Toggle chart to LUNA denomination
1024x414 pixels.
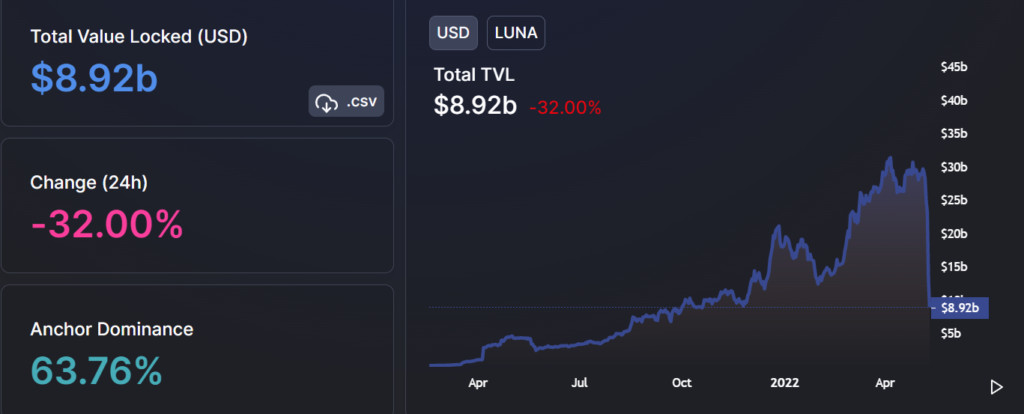(x=516, y=32)
